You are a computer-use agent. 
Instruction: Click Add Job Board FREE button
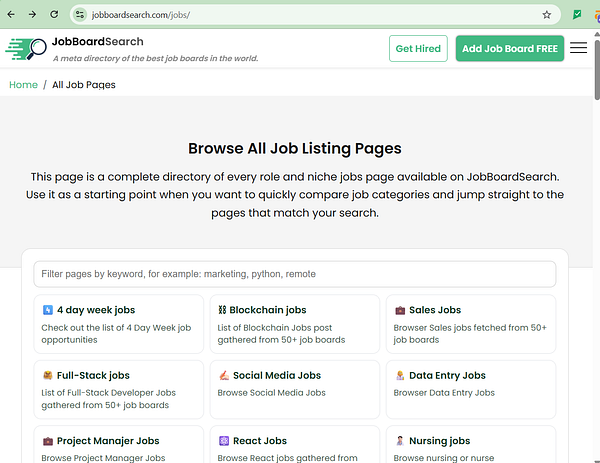point(510,49)
